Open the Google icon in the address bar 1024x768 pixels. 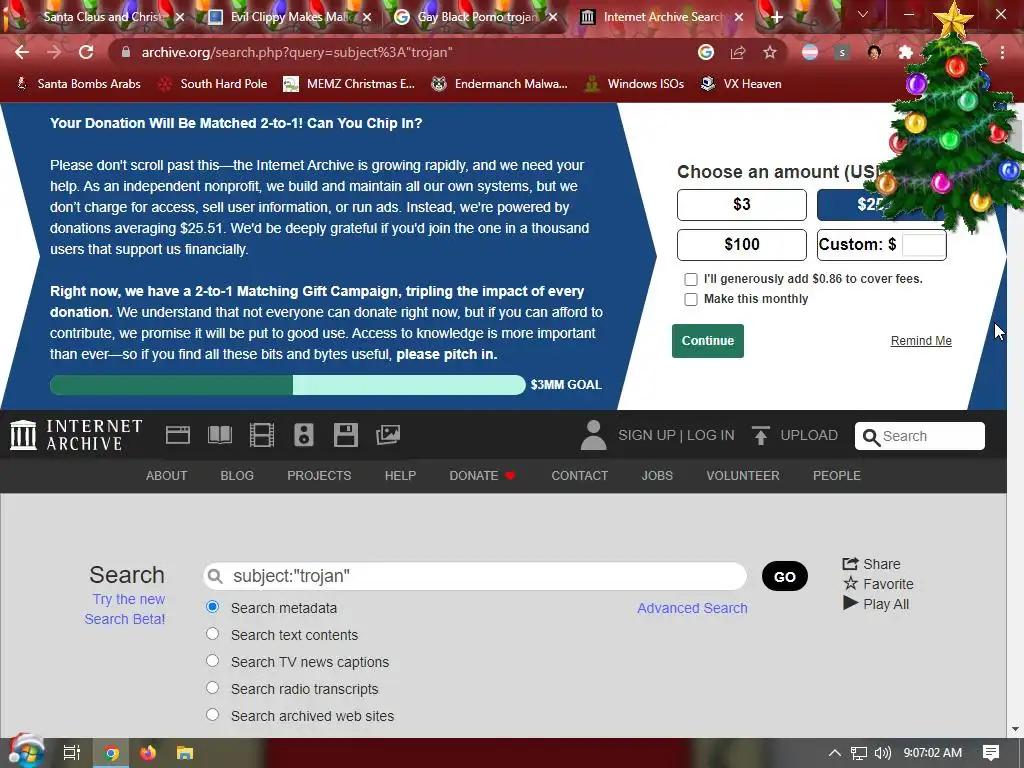tap(706, 52)
